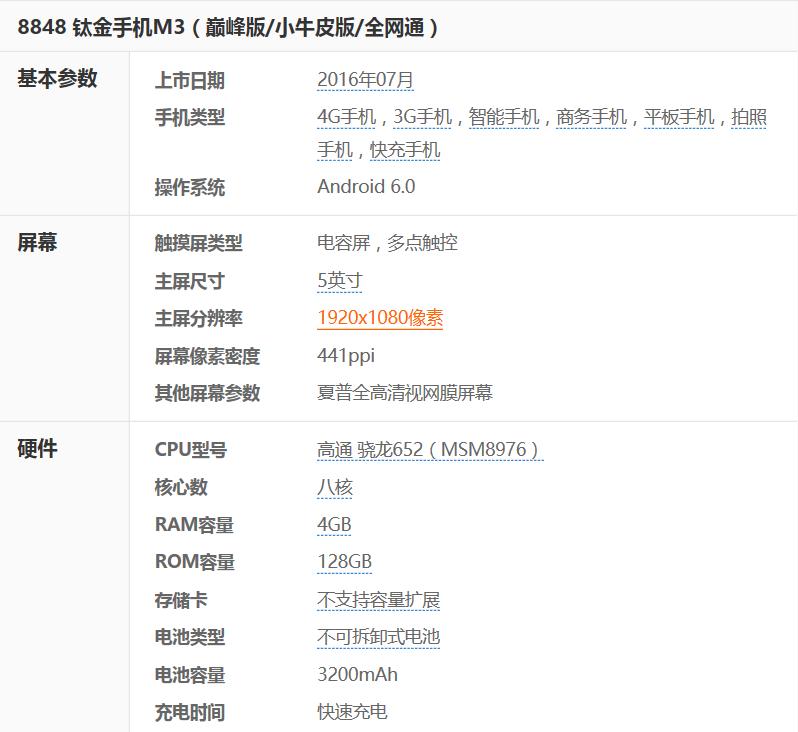Viewport: 798px width, 732px height.
Task: Open the 商务手机 category link
Action: pos(591,117)
